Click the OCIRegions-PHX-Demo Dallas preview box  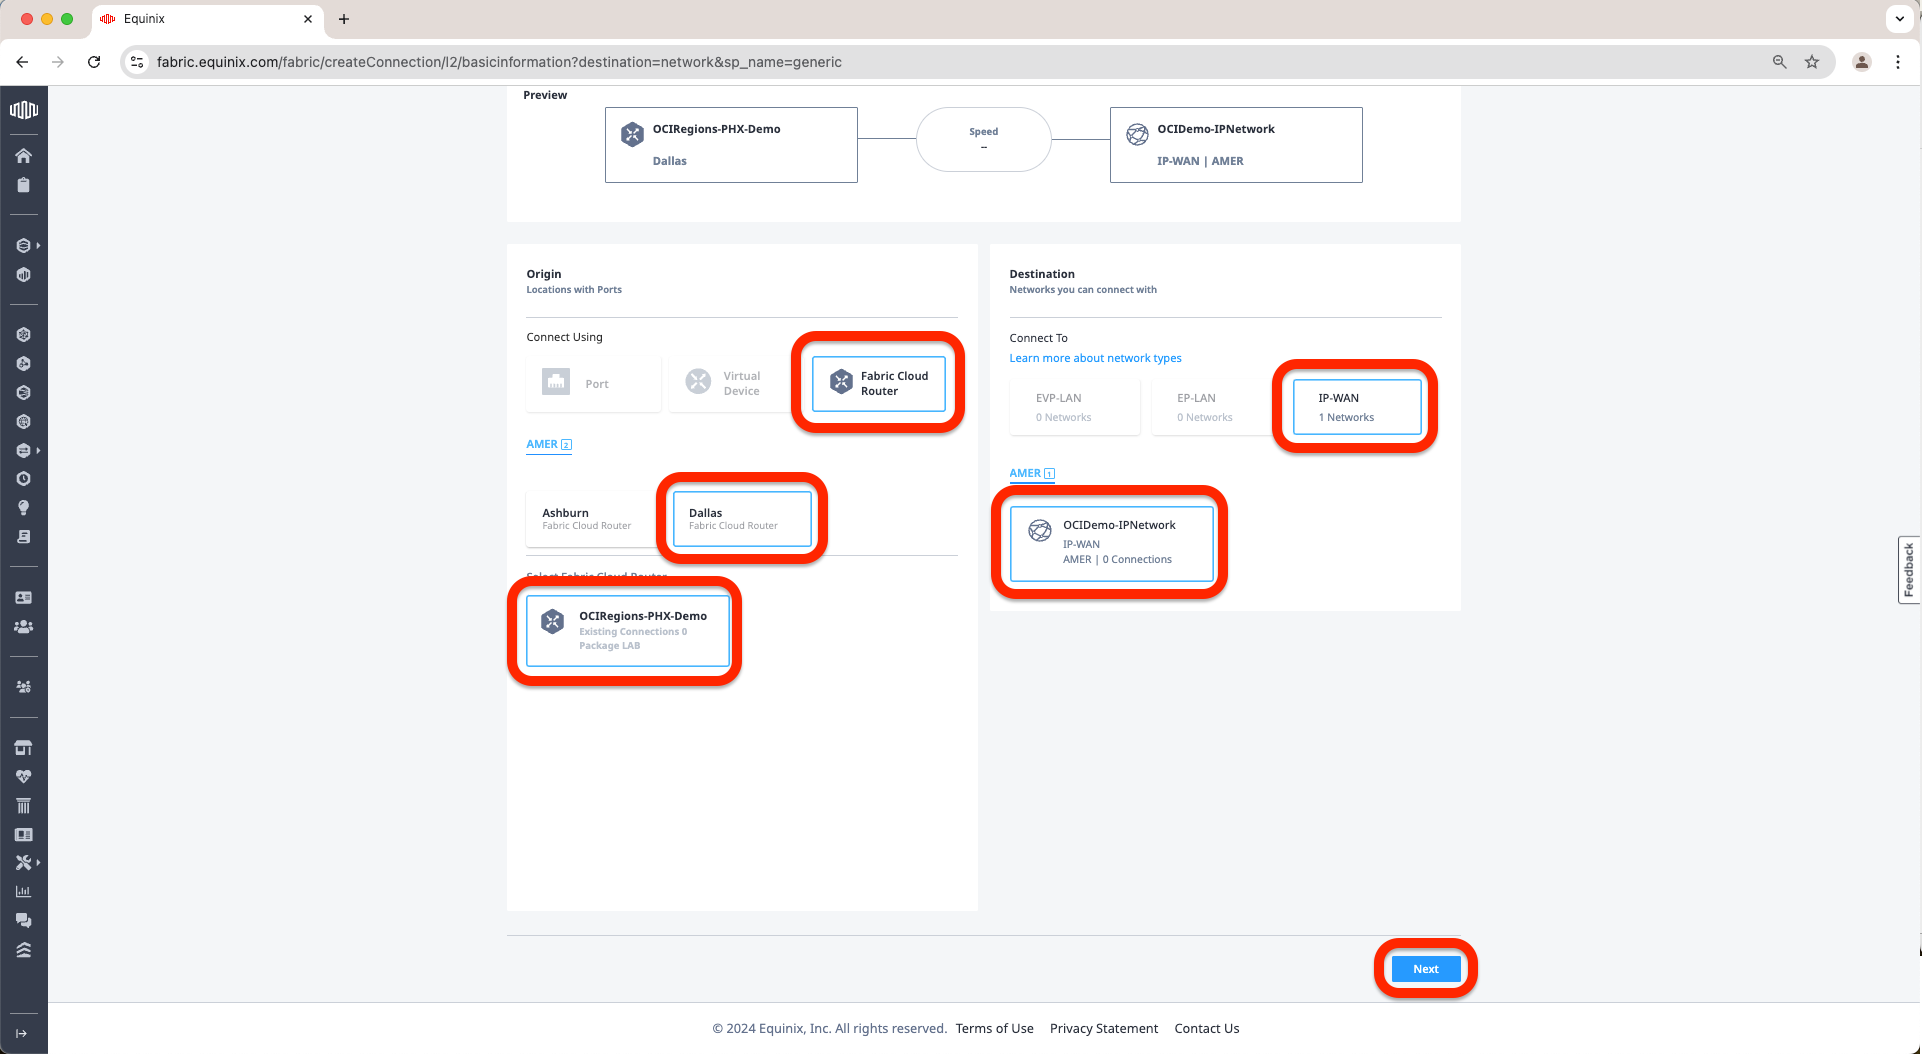tap(731, 145)
